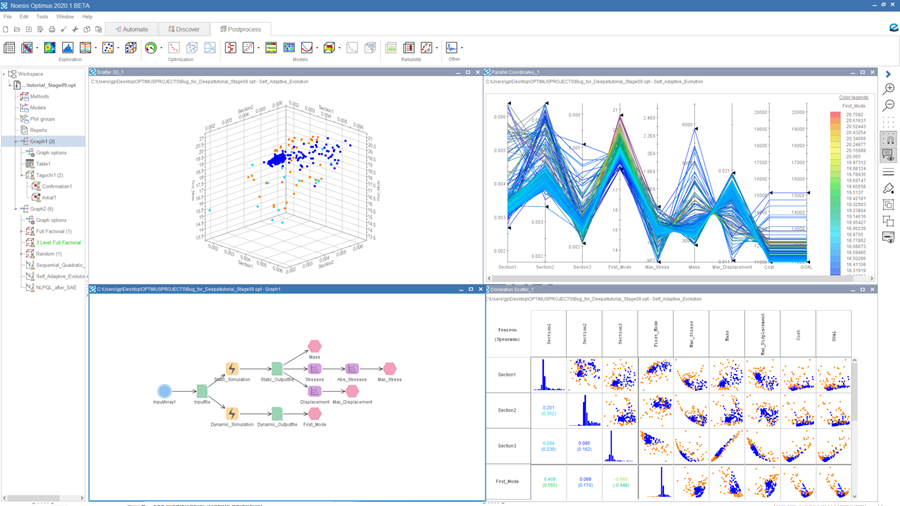Toggle the legend visibility icon at sidebar bottom

coord(888,237)
